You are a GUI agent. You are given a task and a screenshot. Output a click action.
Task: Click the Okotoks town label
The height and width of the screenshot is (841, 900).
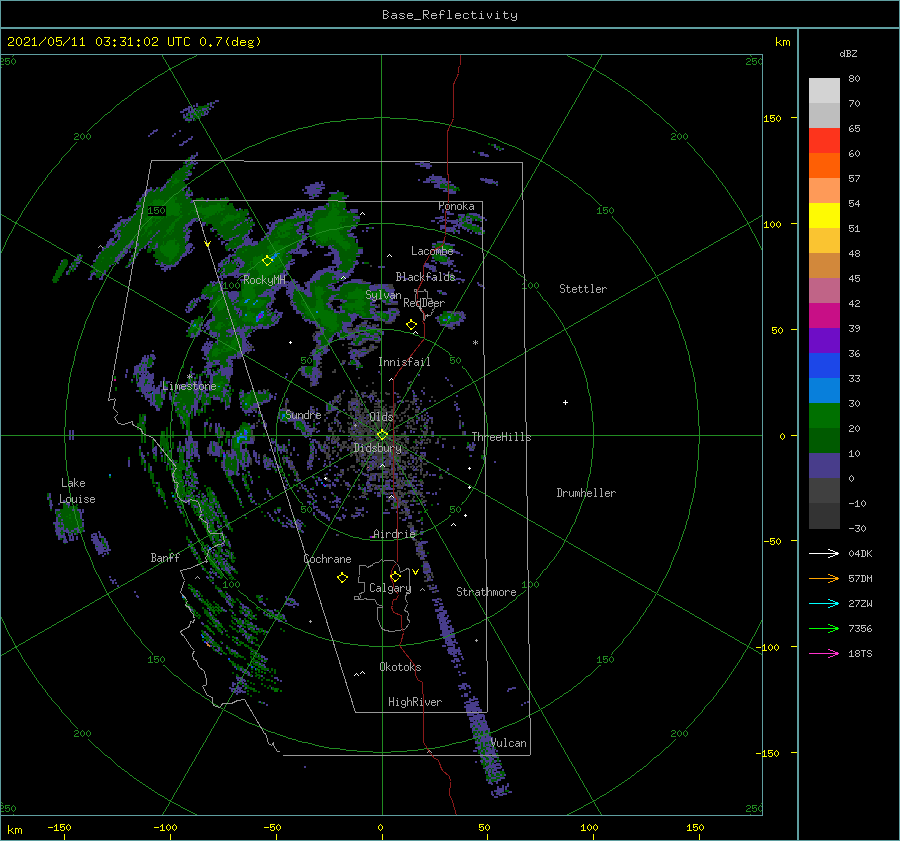coord(400,667)
